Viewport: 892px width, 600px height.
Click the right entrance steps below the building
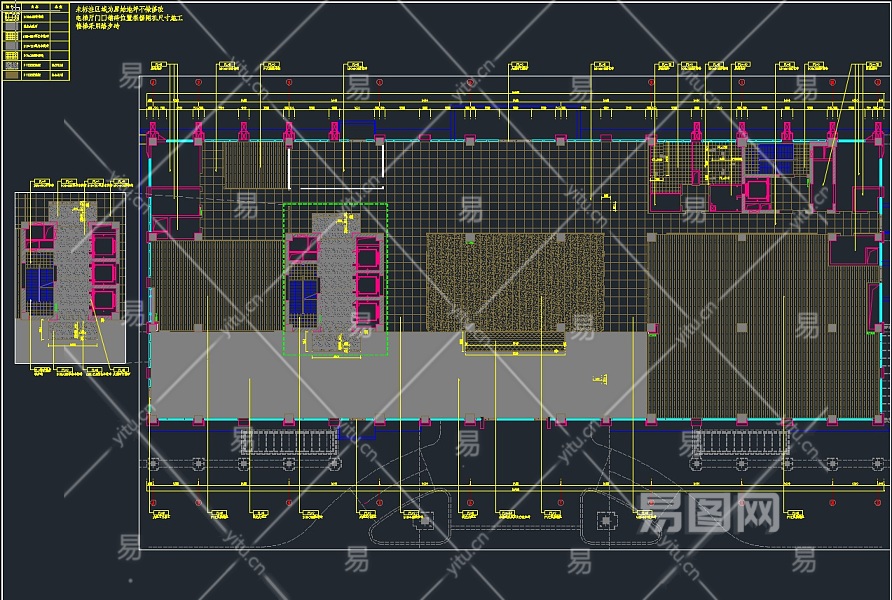click(x=741, y=441)
